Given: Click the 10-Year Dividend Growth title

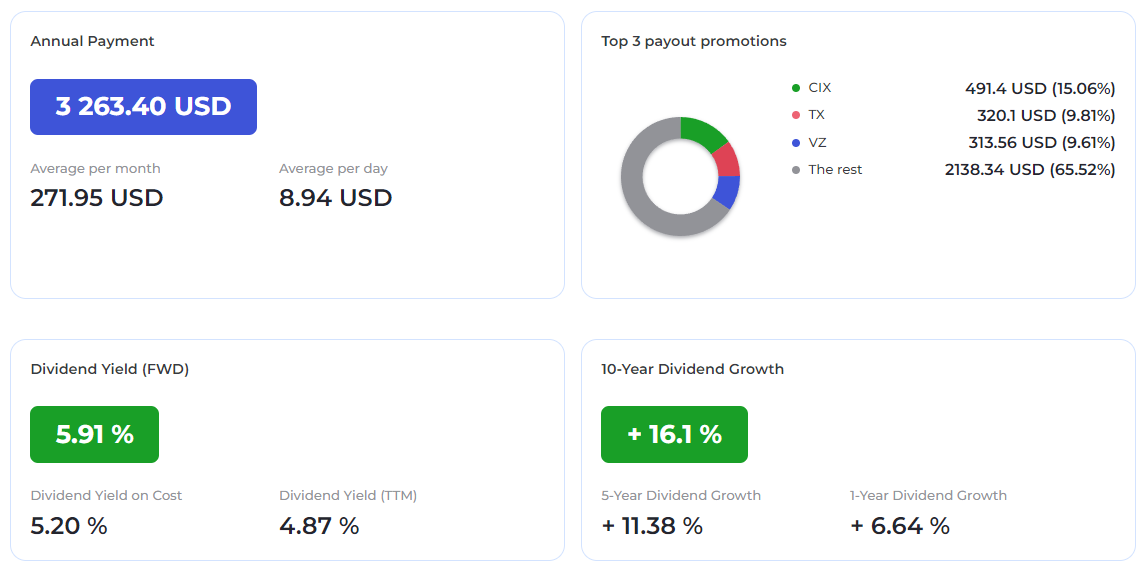Looking at the screenshot, I should click(x=692, y=369).
